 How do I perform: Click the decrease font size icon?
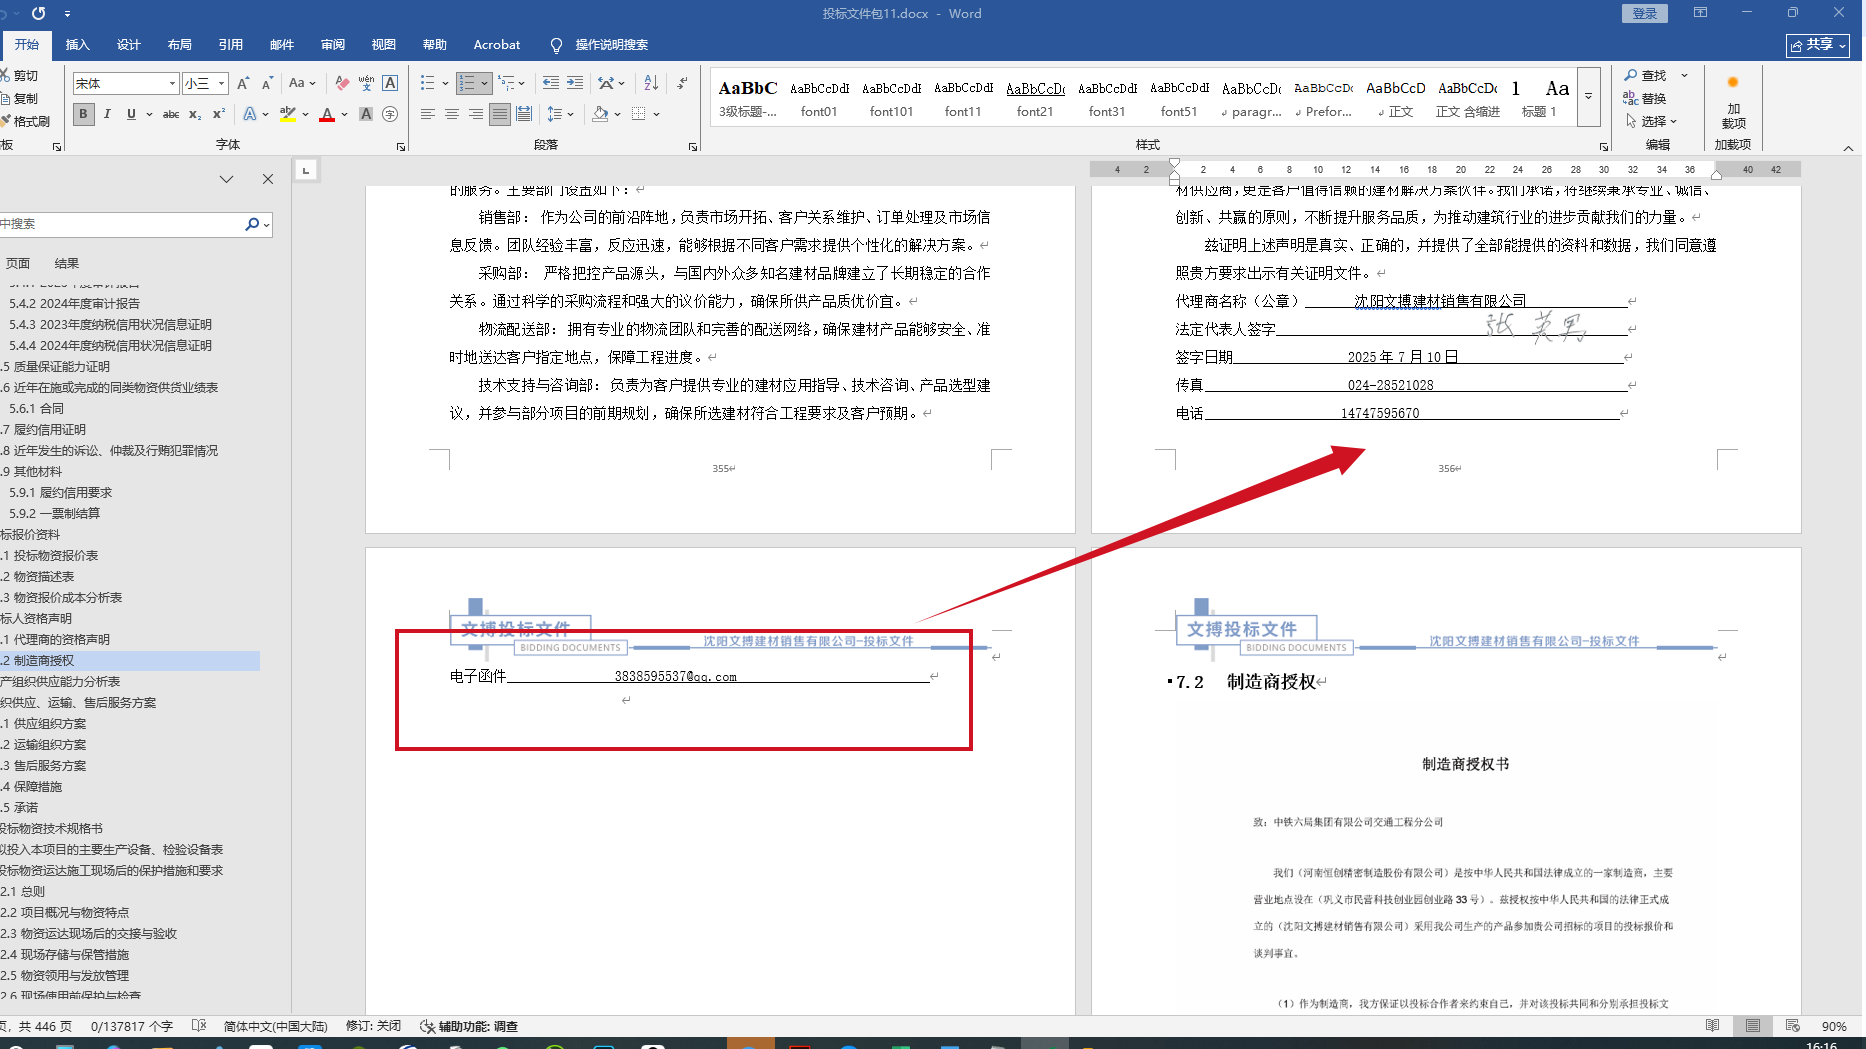click(267, 83)
